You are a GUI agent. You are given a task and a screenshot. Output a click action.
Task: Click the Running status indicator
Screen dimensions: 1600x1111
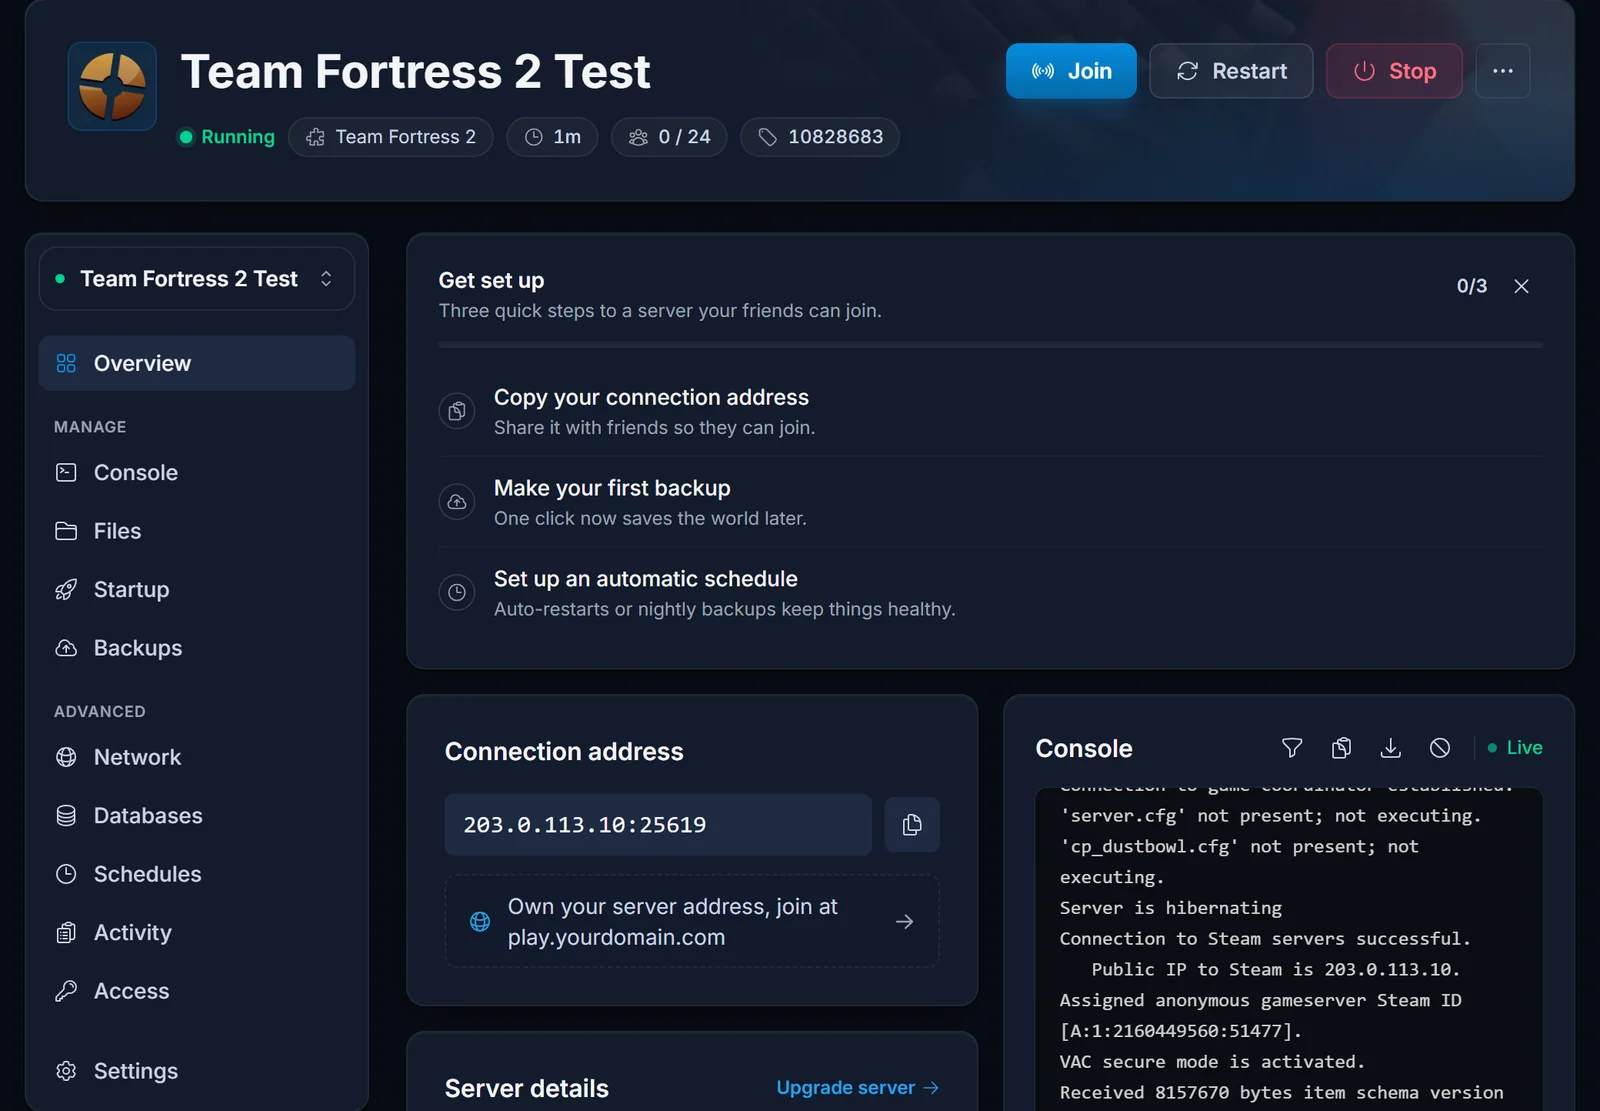coord(227,137)
